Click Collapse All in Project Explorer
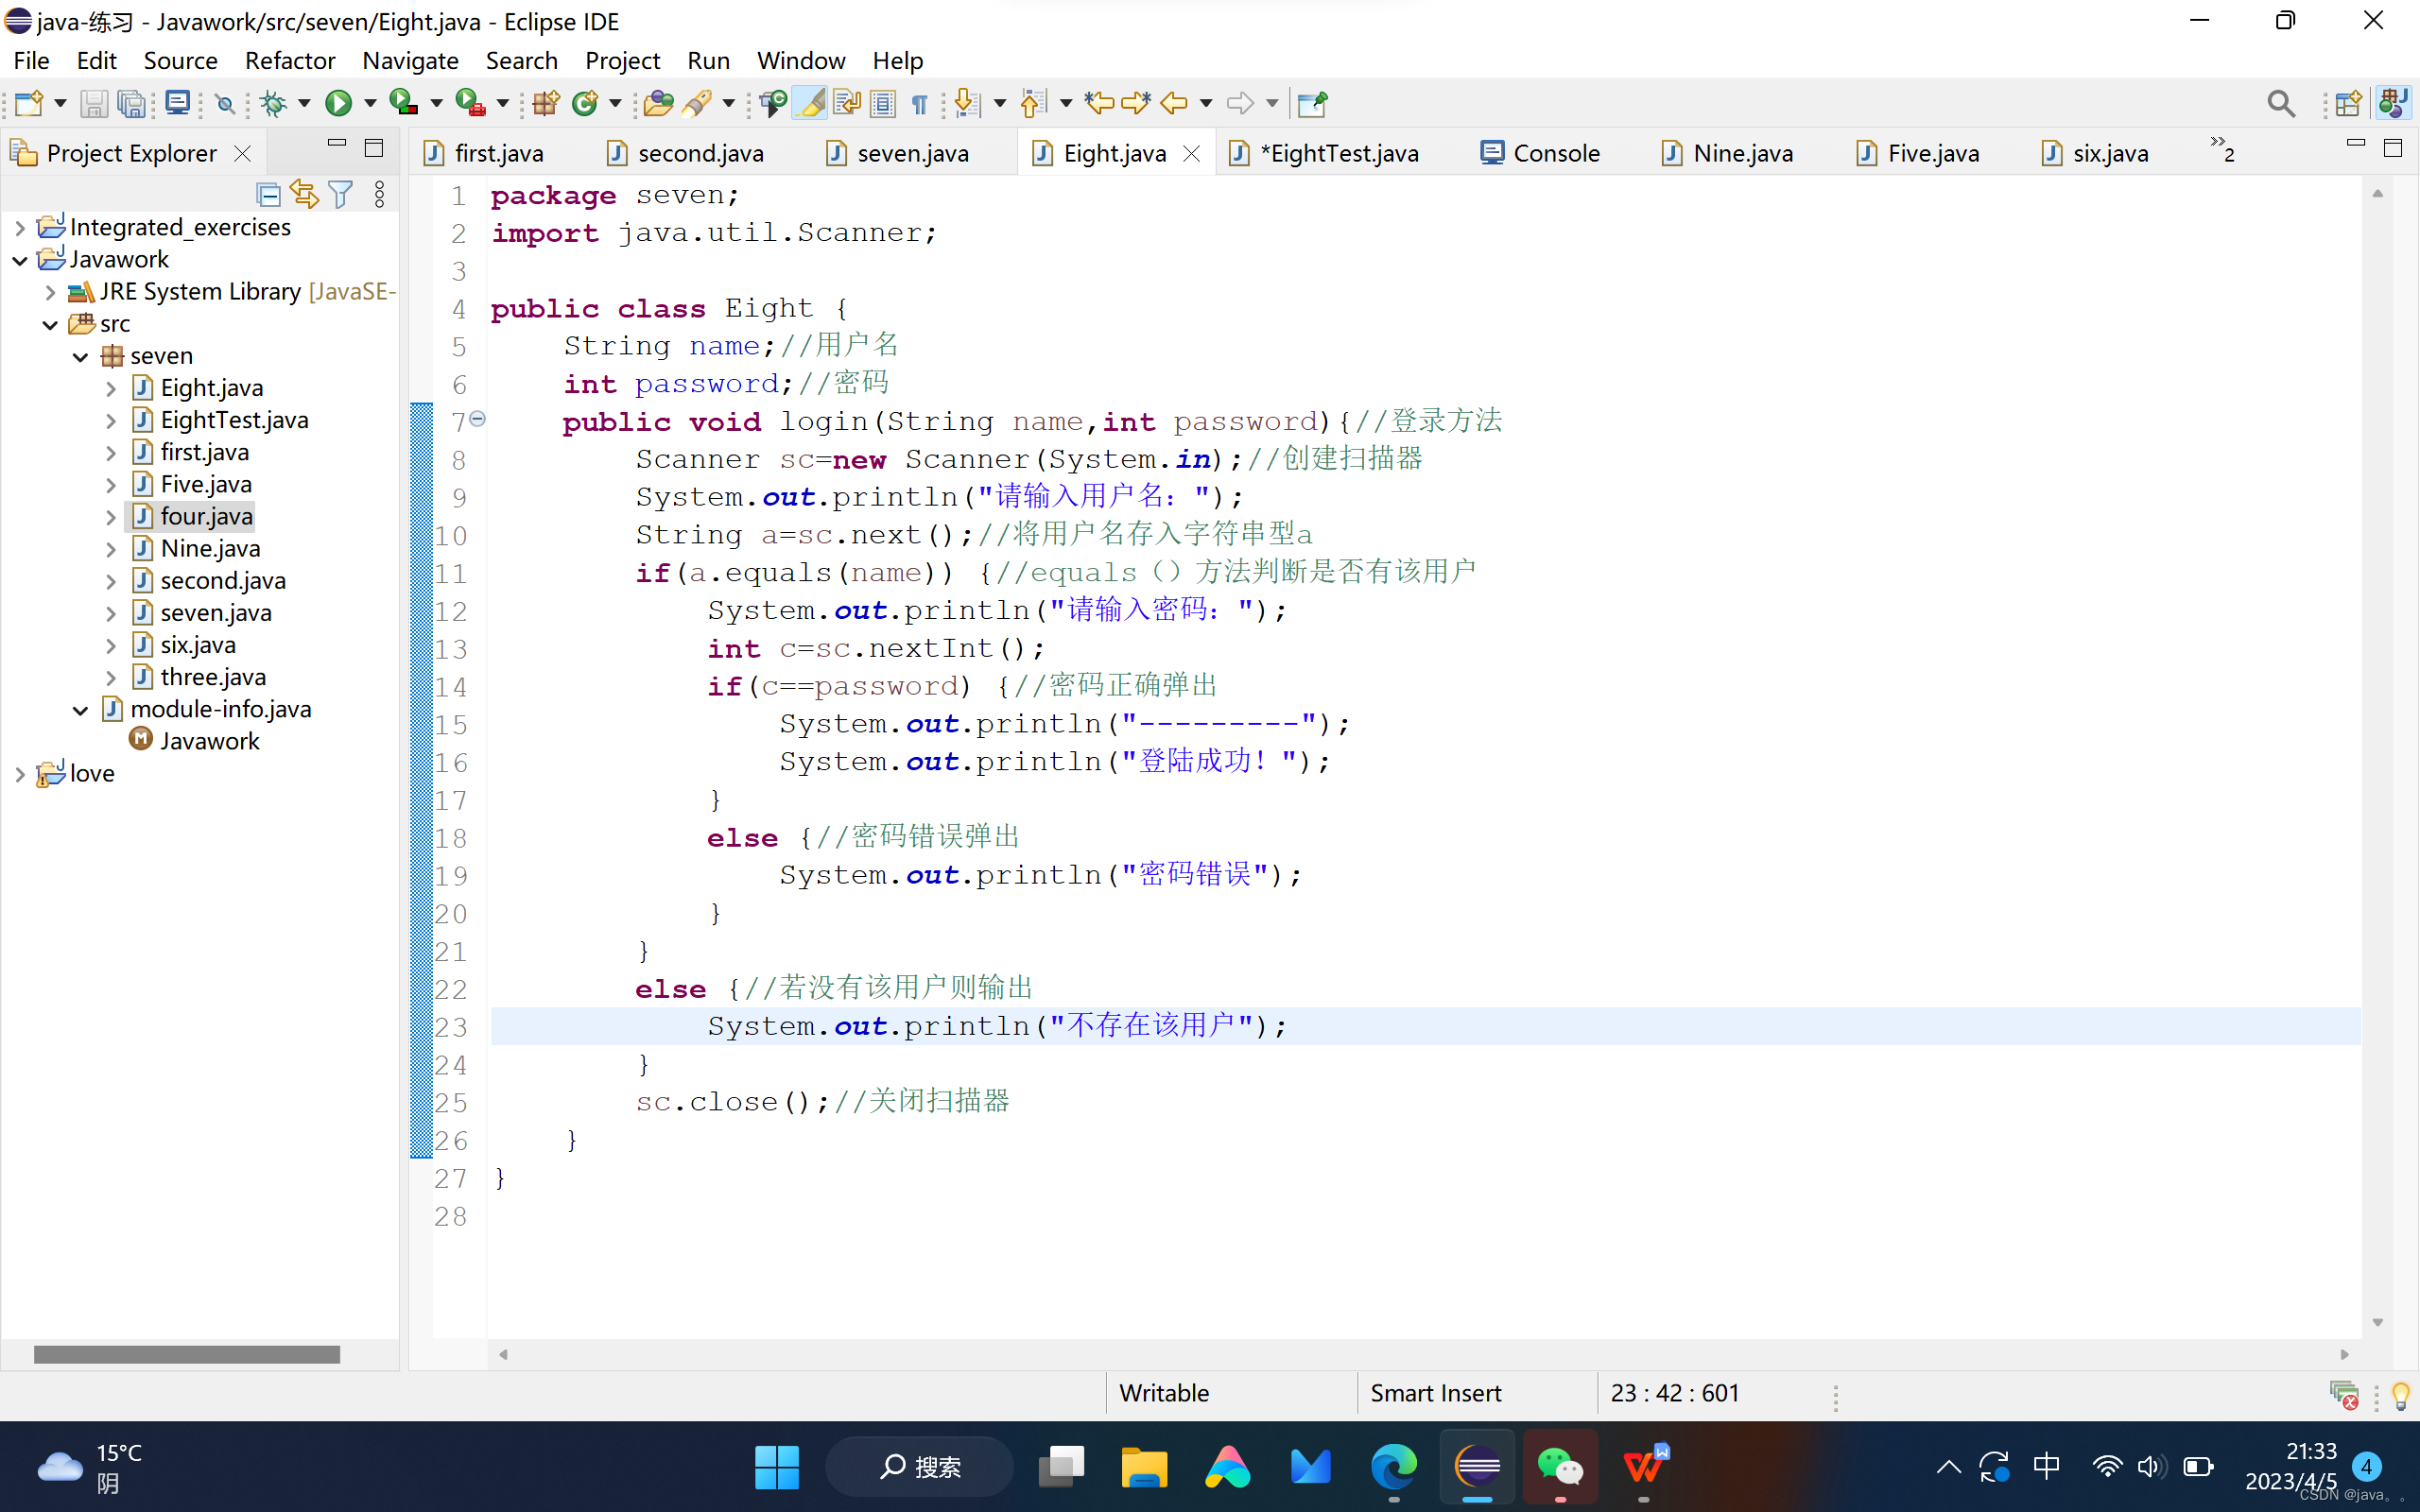2420x1512 pixels. point(268,194)
